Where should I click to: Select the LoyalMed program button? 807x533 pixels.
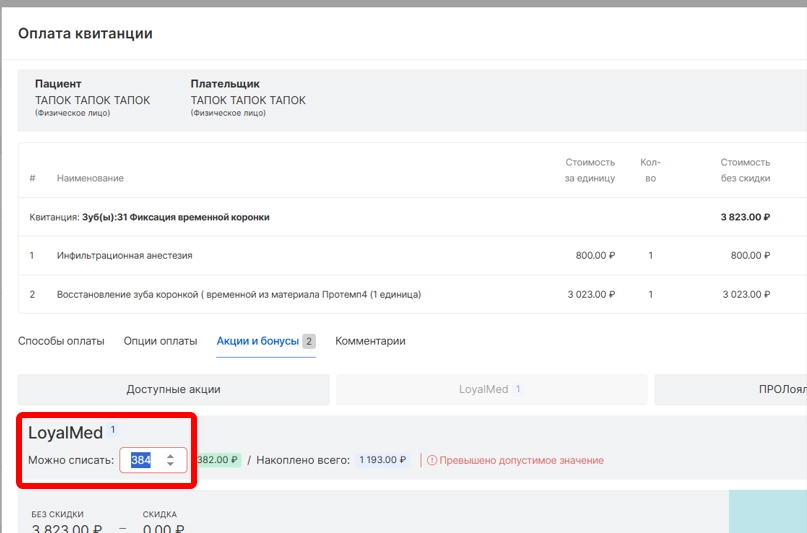pos(490,389)
